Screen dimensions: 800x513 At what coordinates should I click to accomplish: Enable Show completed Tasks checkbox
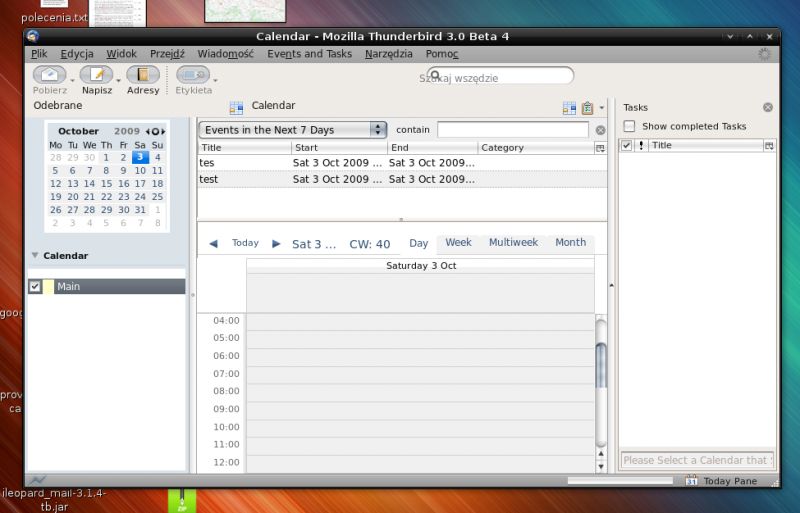coord(629,126)
